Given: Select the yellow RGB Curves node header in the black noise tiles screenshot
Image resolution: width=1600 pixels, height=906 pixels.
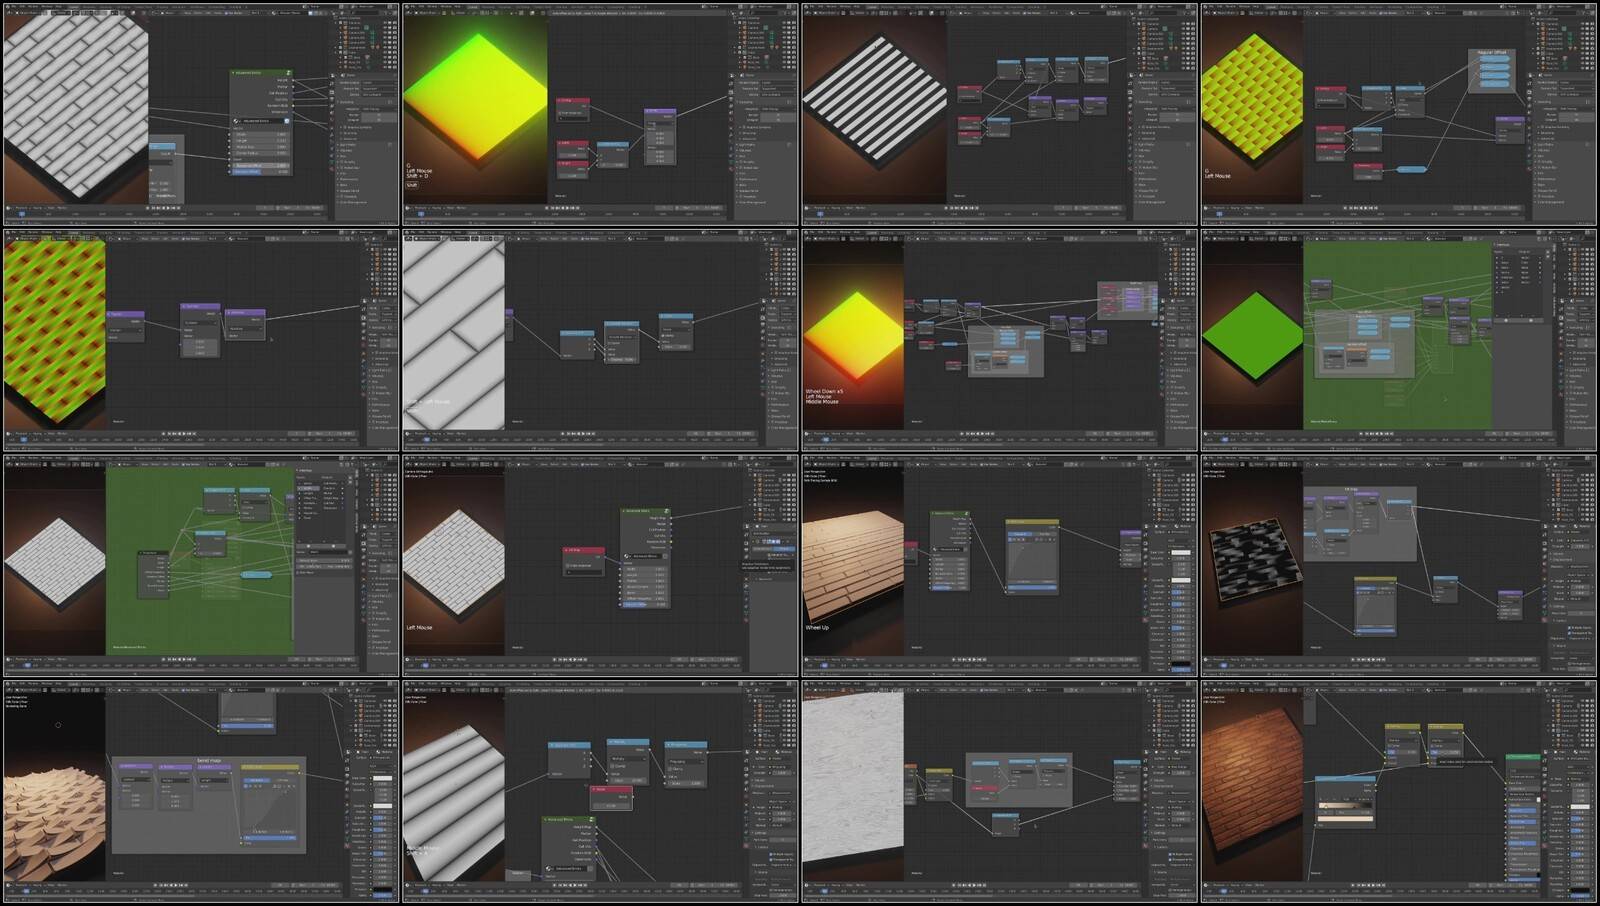Looking at the screenshot, I should coord(1375,580).
